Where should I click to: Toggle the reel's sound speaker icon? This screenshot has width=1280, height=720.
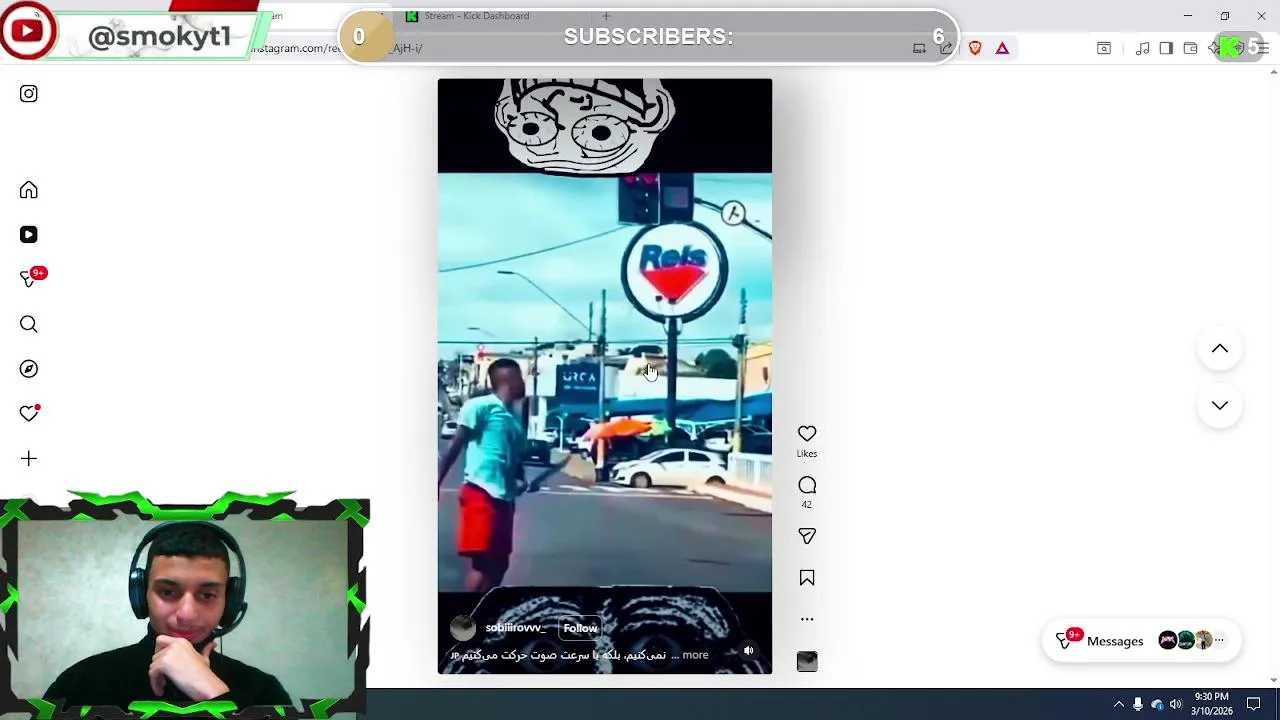tap(748, 651)
